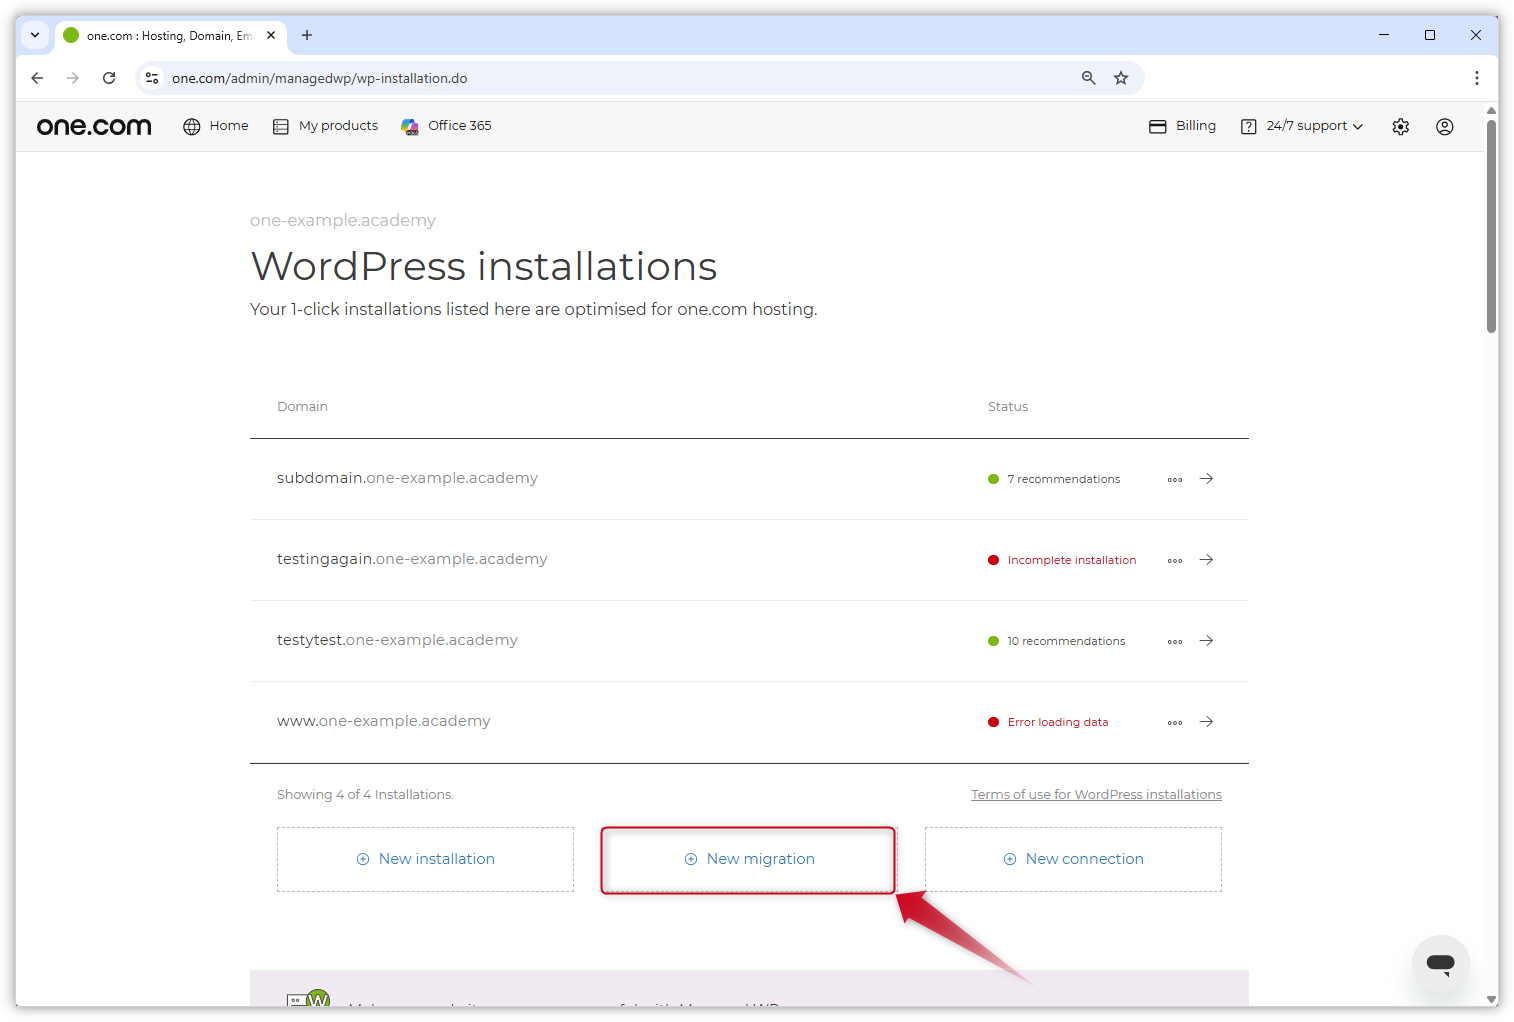Expand the tab search dropdown arrow
Screen dimensions: 1514x1022
(x=35, y=35)
